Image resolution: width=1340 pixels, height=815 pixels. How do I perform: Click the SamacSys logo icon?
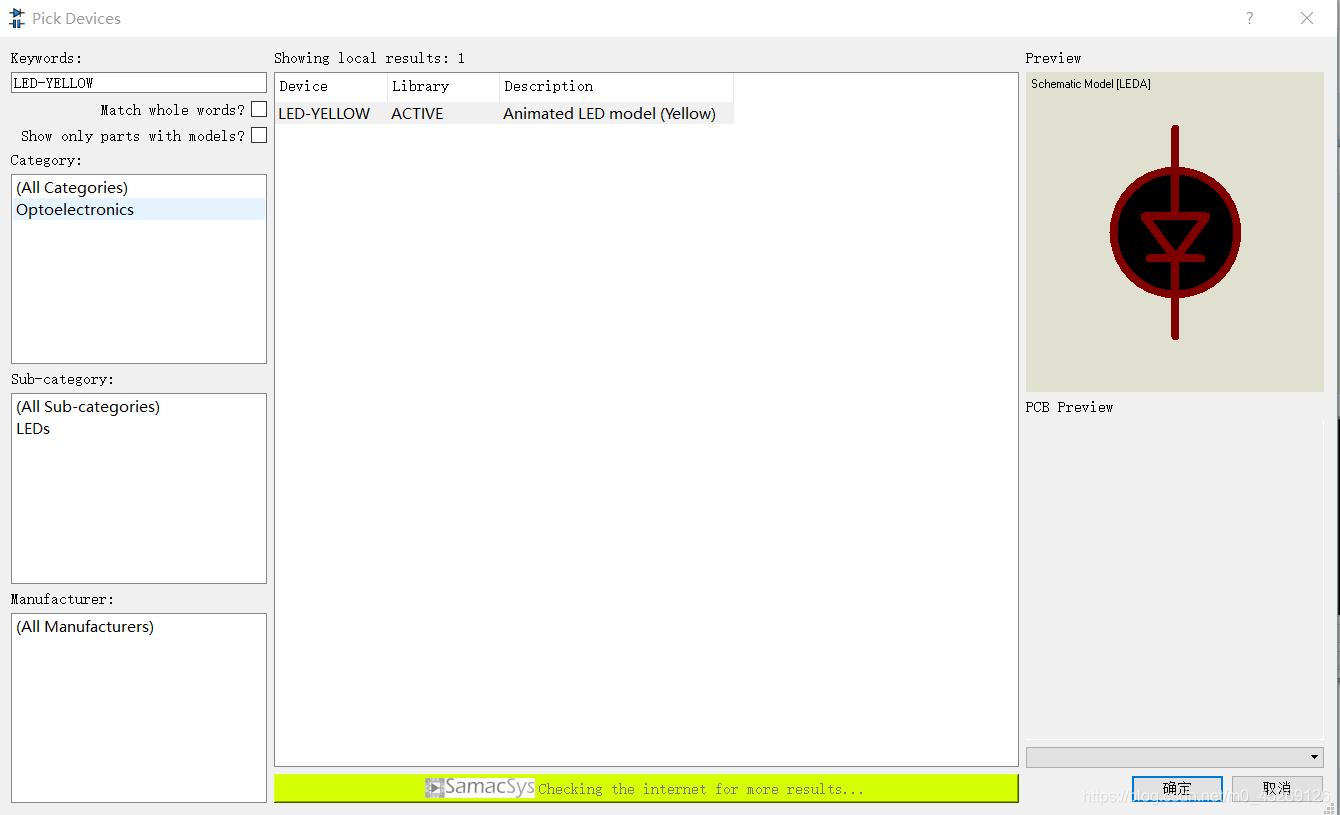[x=480, y=788]
